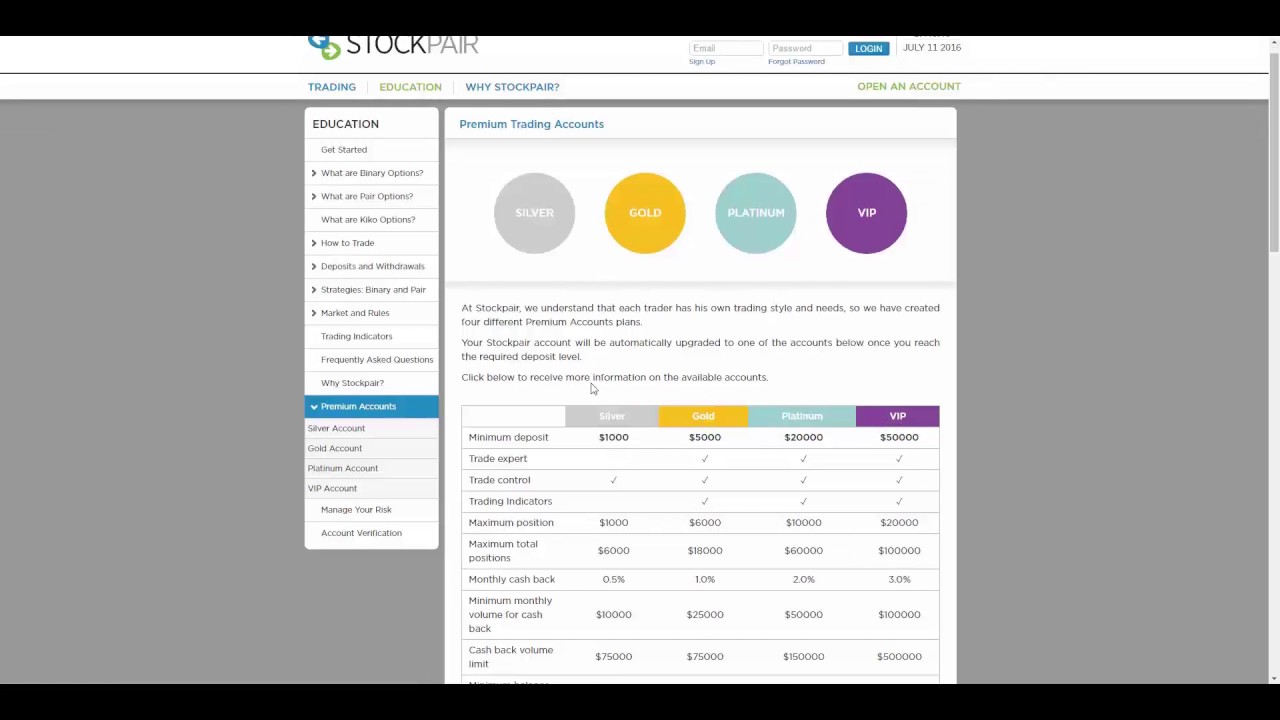Click the Gold table column header
The height and width of the screenshot is (720, 1280).
coord(703,416)
